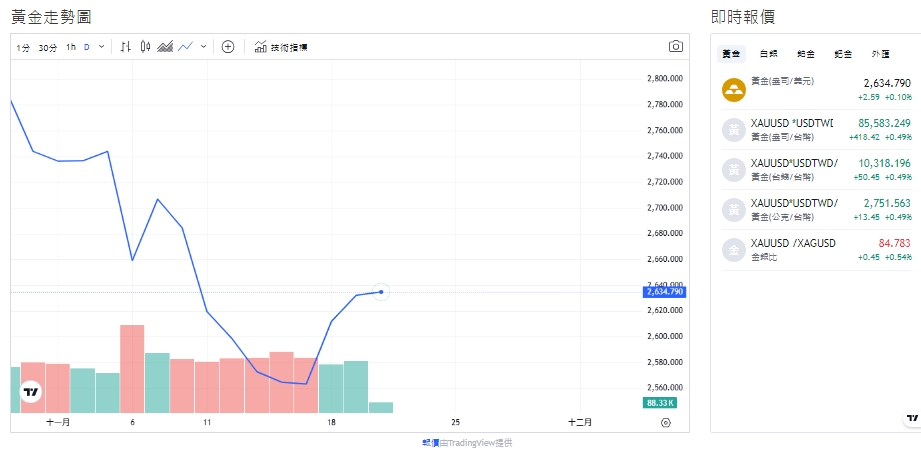This screenshot has height=455, width=921.
Task: Click the gold-silver ratio value 84.783
Action: pos(895,243)
